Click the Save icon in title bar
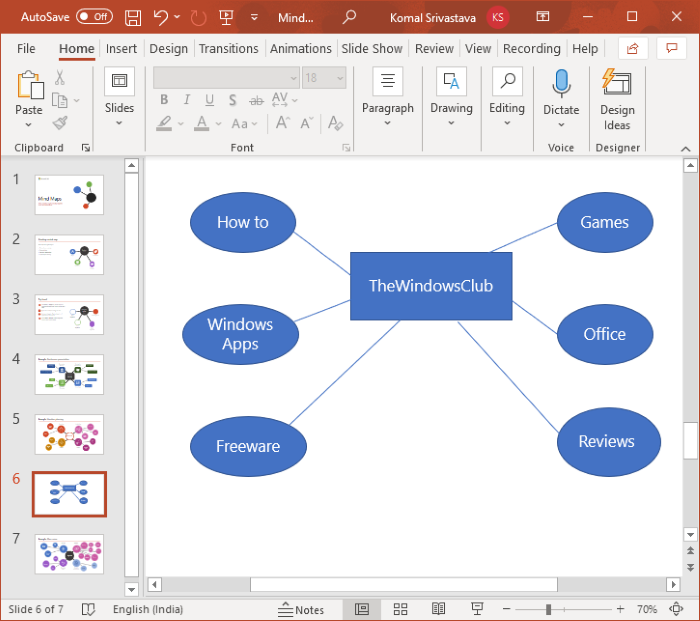 pos(133,17)
